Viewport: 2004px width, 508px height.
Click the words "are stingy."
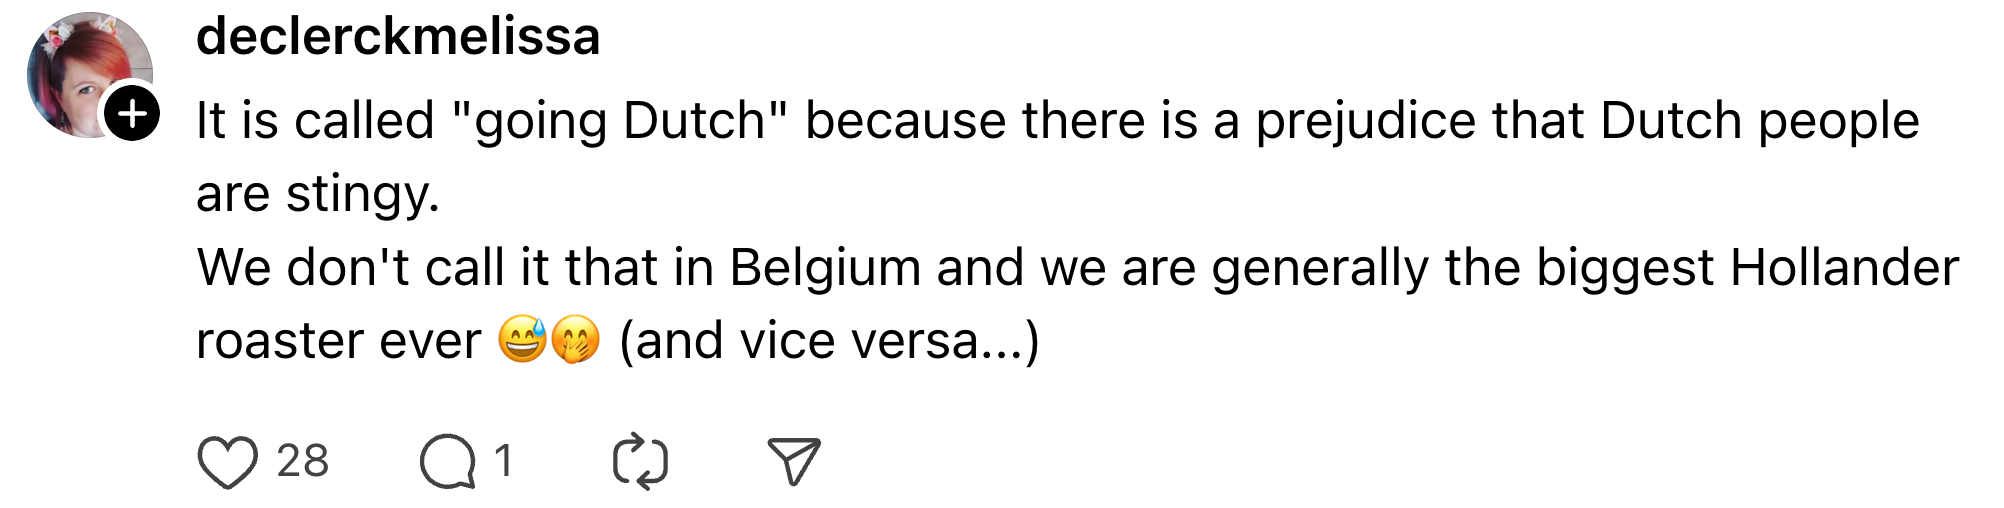tap(318, 194)
